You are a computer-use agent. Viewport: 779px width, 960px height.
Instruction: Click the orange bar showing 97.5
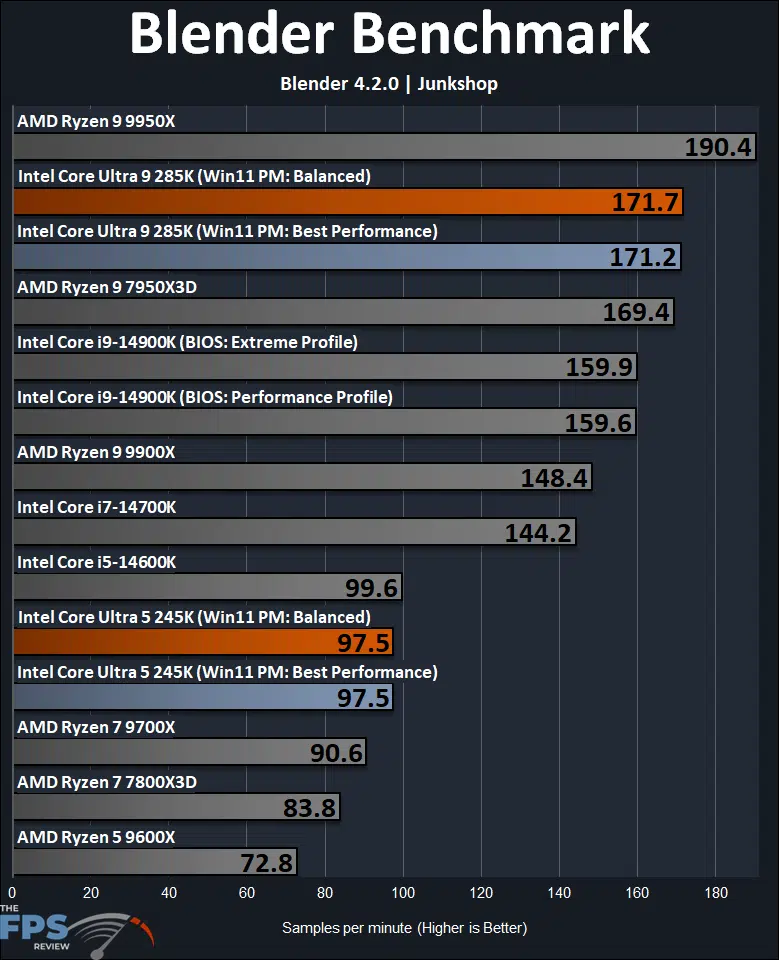tap(203, 643)
